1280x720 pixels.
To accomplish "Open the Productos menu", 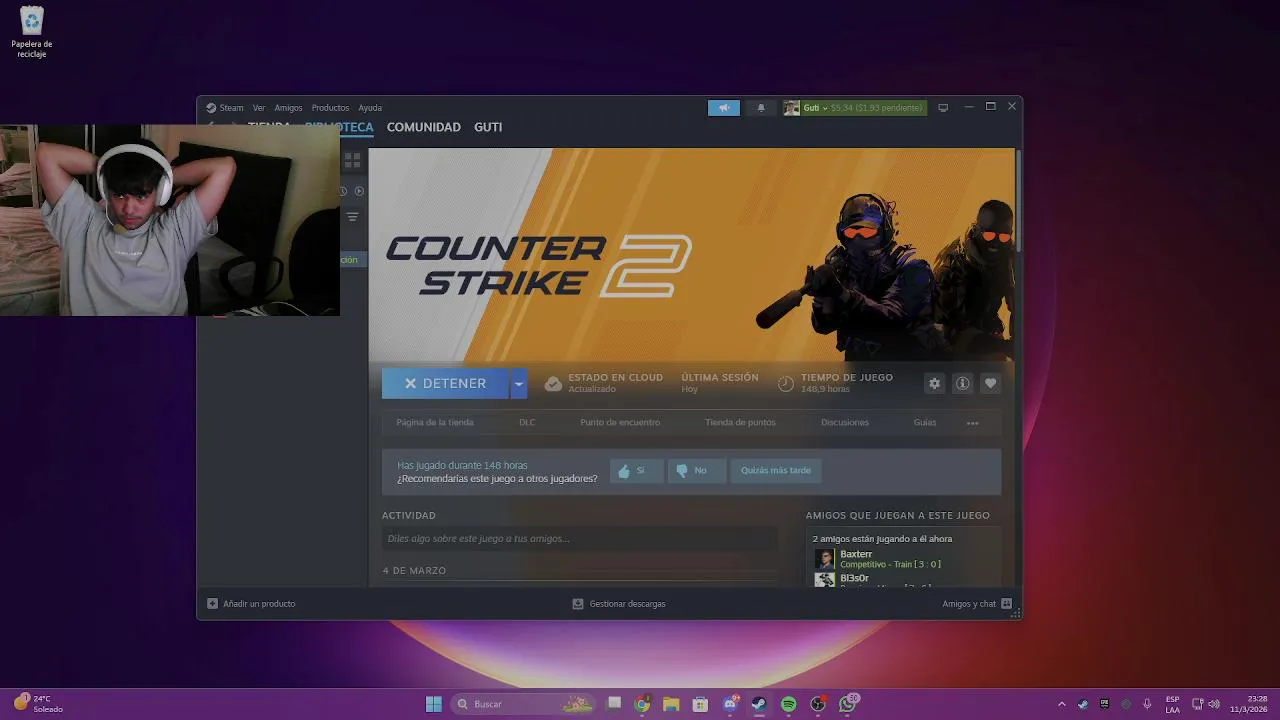I will [330, 108].
